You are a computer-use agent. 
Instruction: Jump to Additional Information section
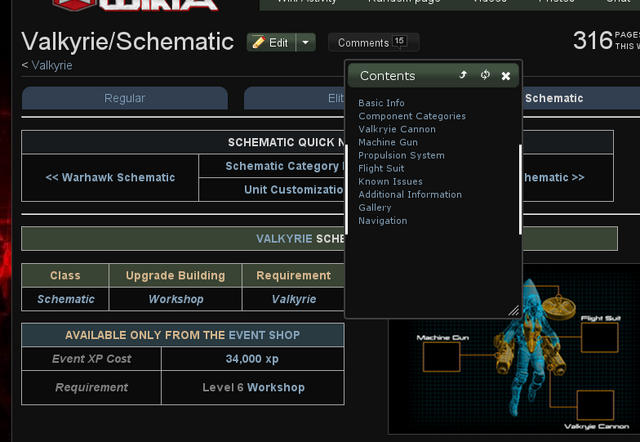[x=410, y=194]
